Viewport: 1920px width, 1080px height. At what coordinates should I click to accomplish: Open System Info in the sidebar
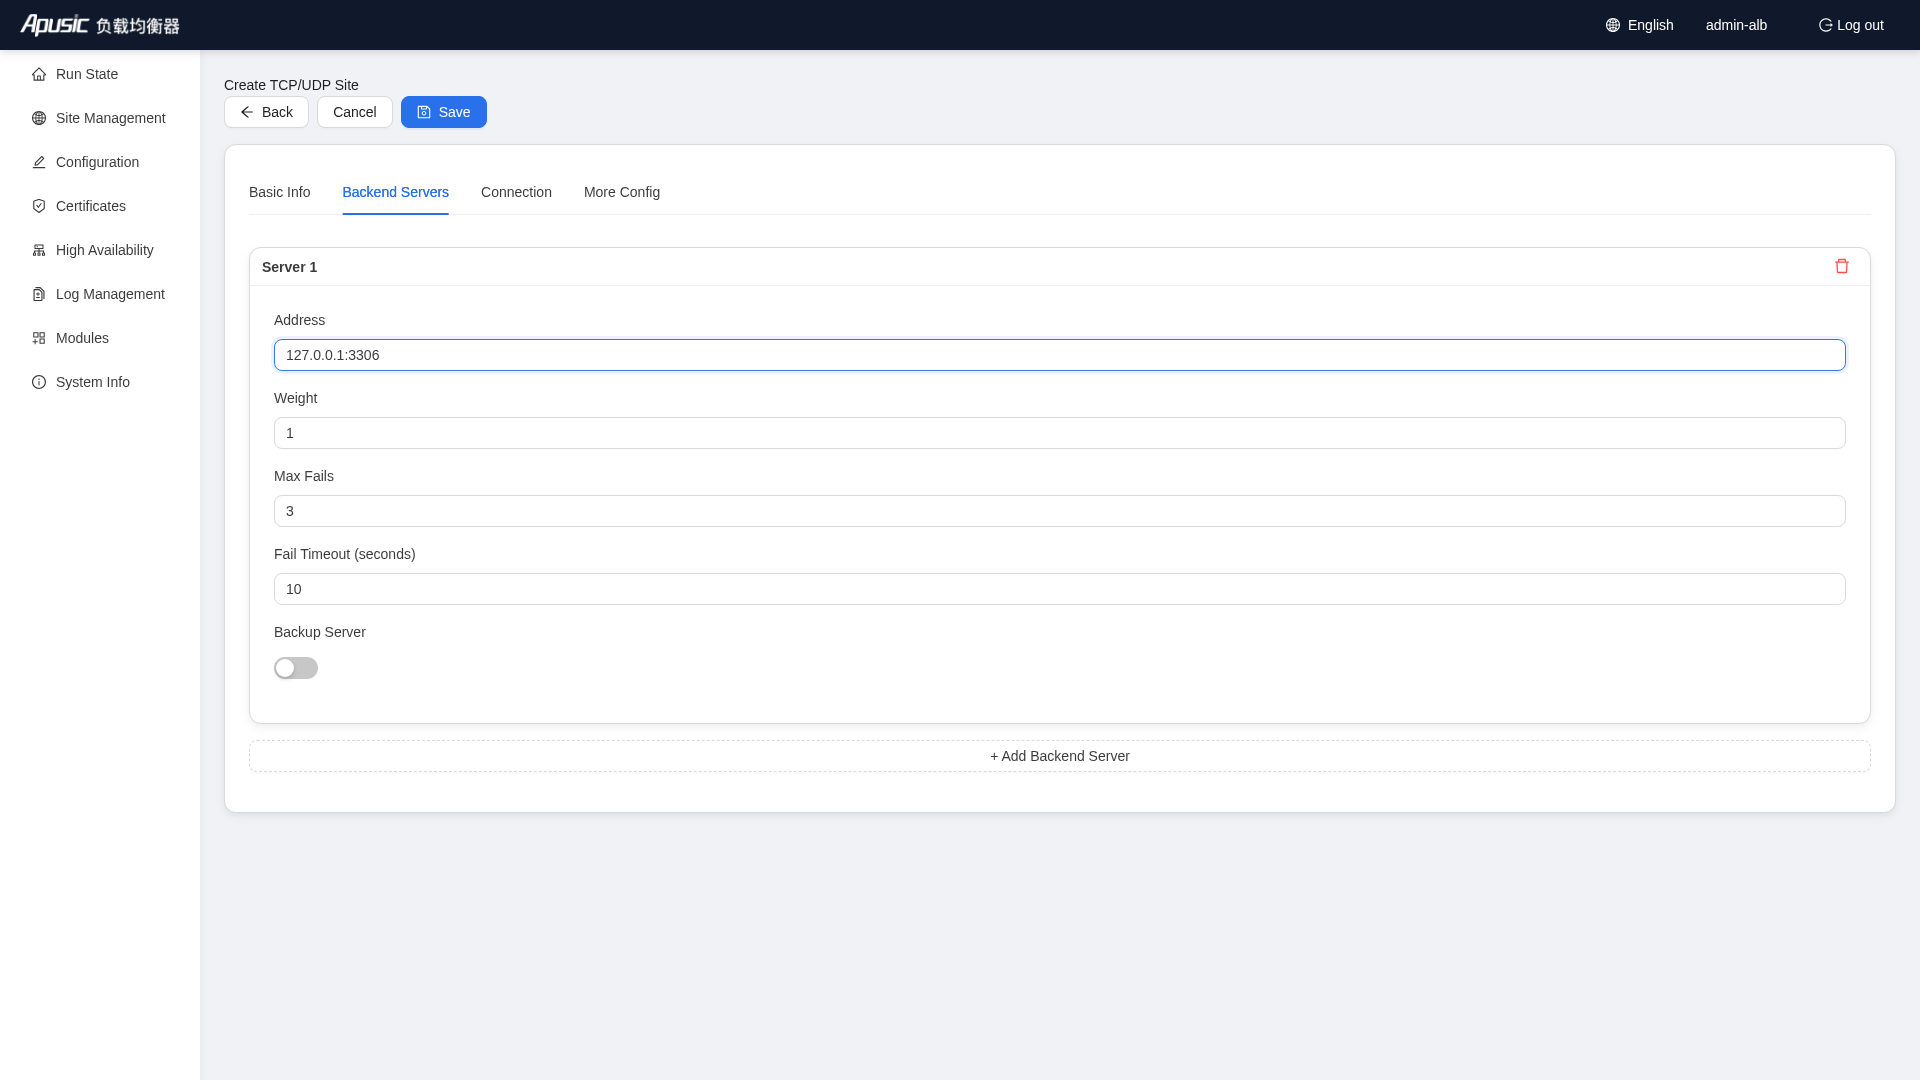(x=100, y=382)
